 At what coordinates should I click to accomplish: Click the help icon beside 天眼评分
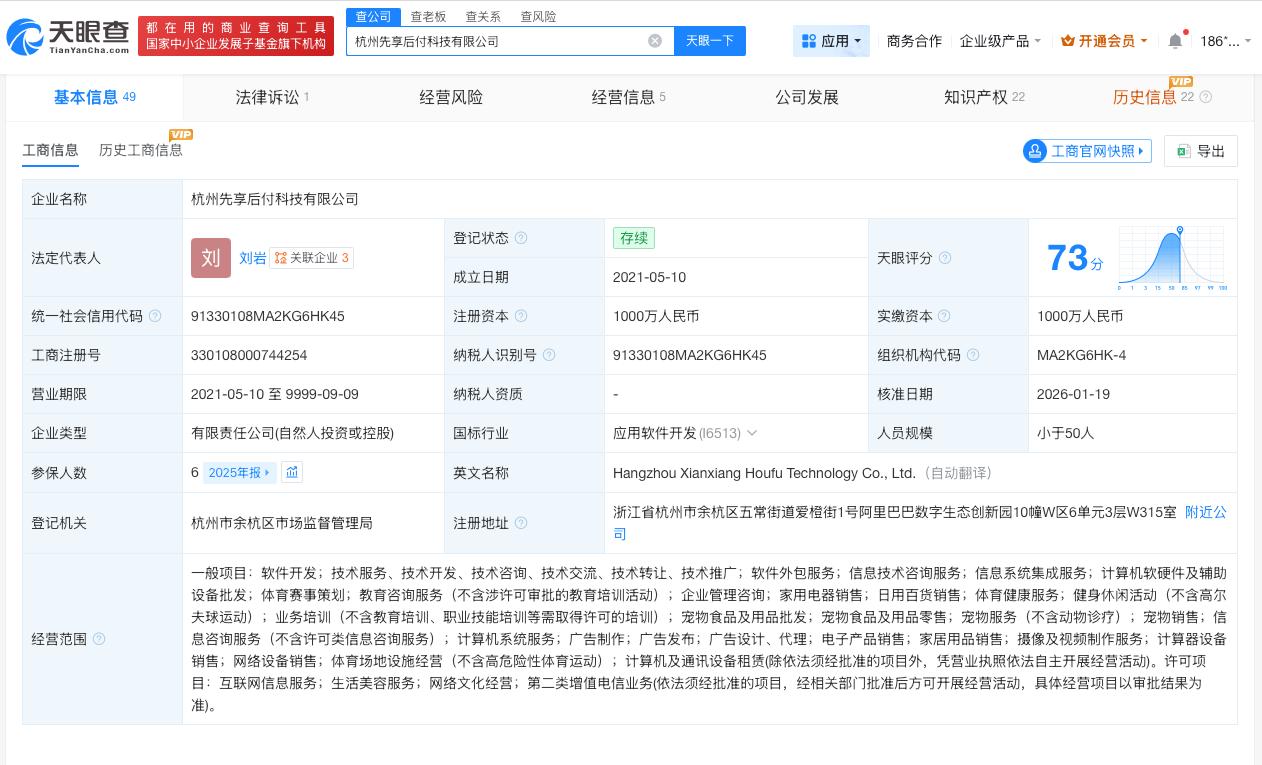coord(945,258)
